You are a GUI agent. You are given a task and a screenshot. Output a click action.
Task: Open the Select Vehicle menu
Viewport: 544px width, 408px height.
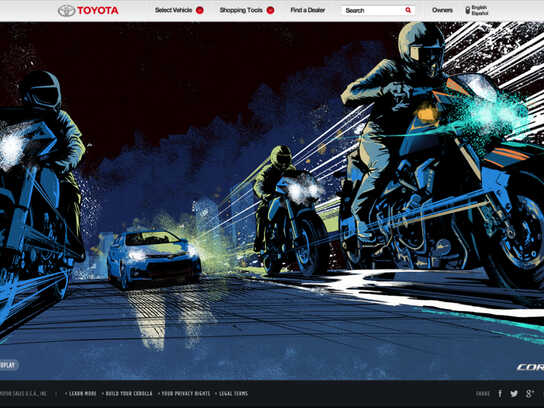tap(173, 10)
